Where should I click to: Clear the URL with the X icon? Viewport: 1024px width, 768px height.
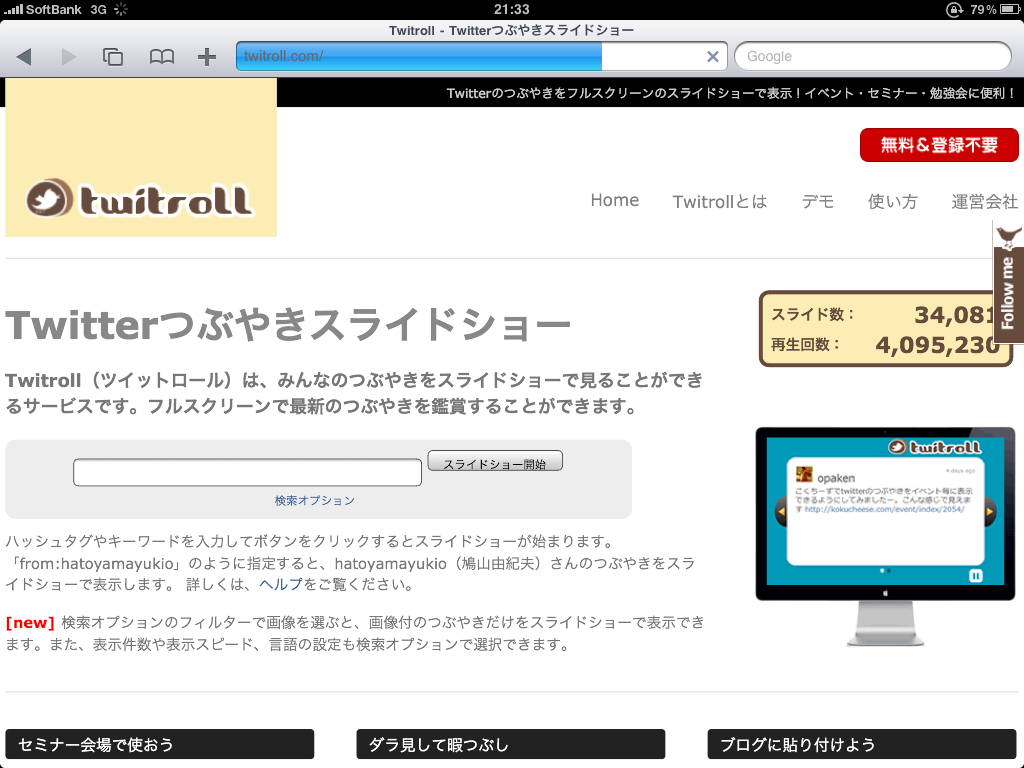coord(713,57)
